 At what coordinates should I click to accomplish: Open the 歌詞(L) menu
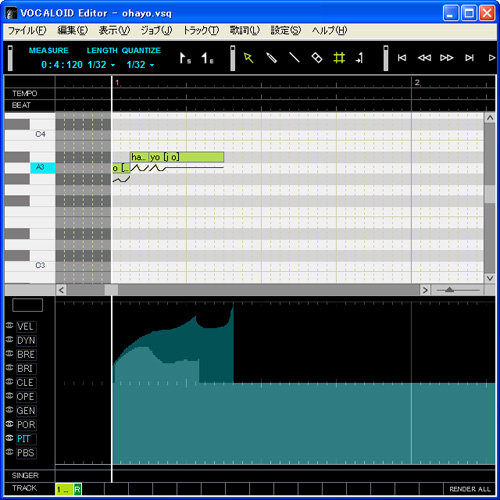[244, 31]
